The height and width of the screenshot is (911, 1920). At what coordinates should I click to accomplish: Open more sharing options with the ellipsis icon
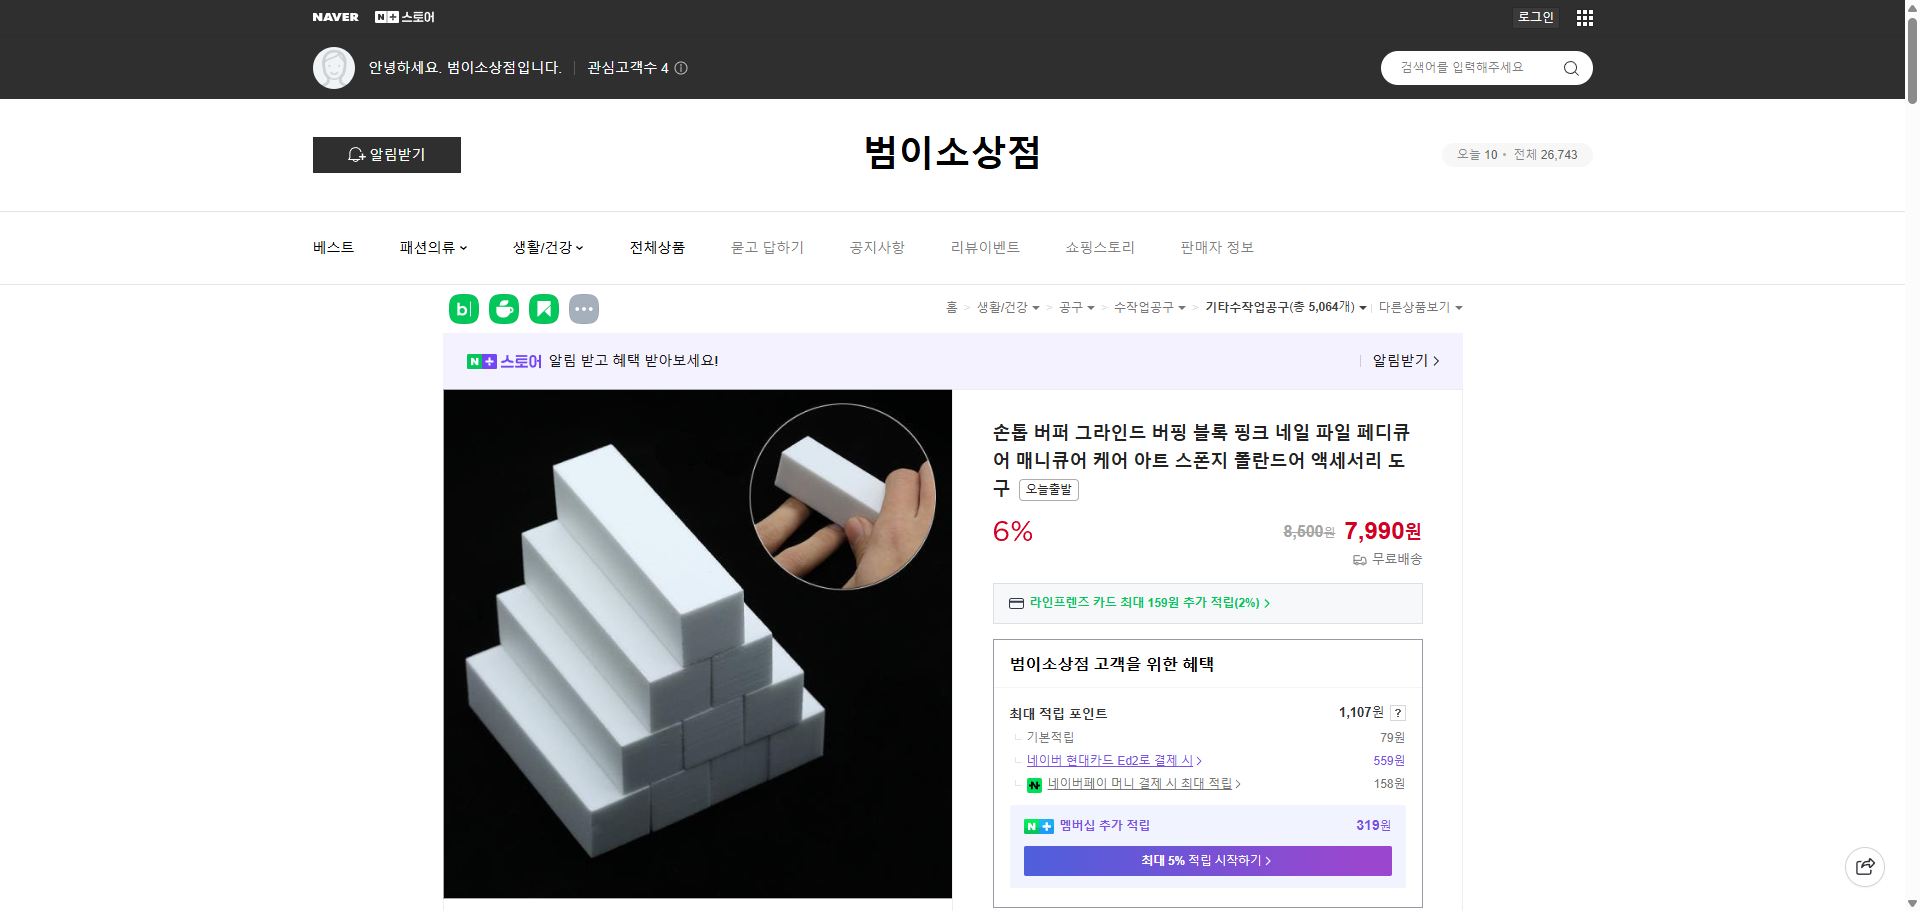584,309
